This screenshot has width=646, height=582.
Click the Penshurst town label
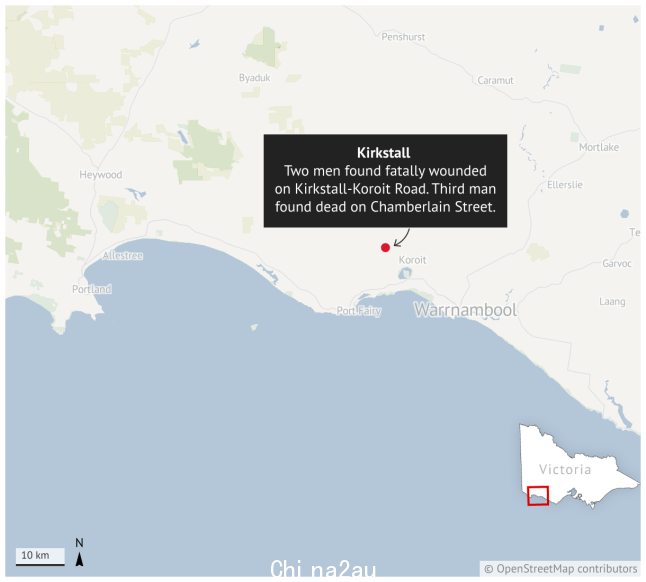(403, 37)
